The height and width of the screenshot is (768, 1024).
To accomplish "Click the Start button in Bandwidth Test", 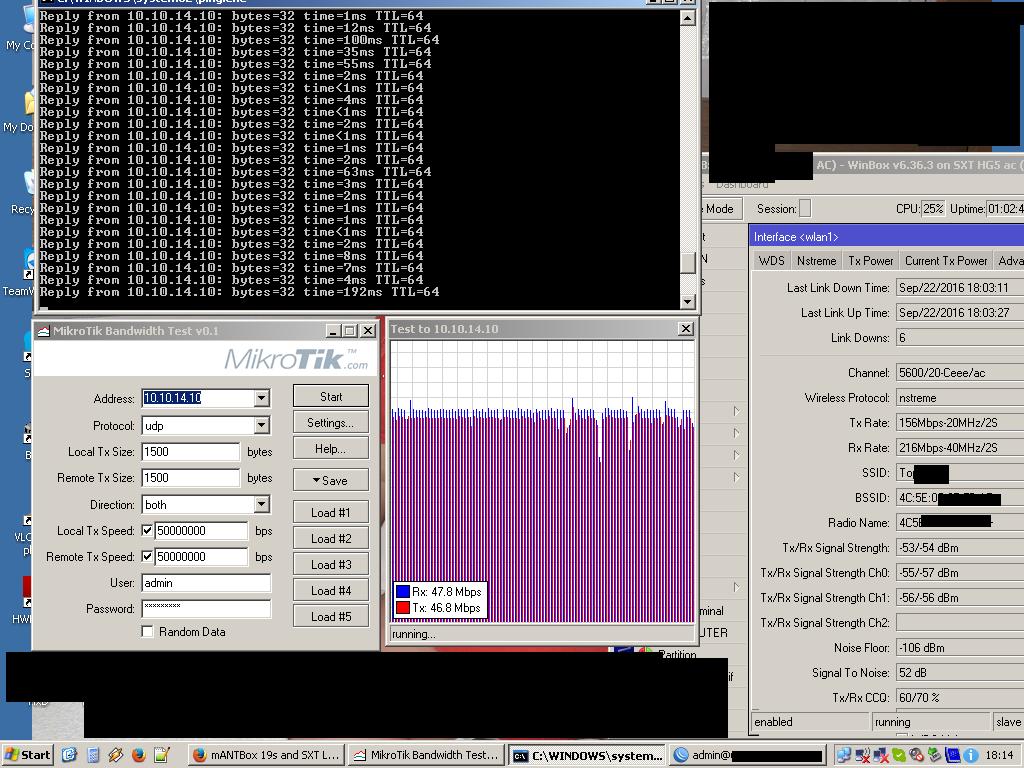I will (330, 396).
